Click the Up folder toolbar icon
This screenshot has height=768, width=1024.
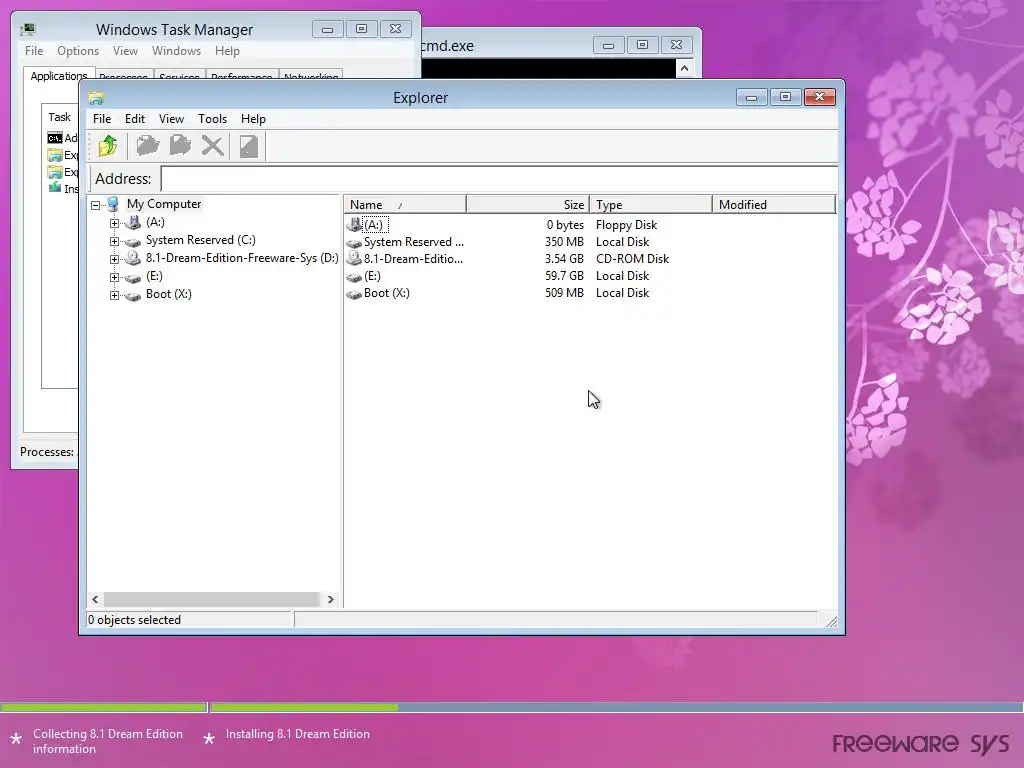[108, 146]
